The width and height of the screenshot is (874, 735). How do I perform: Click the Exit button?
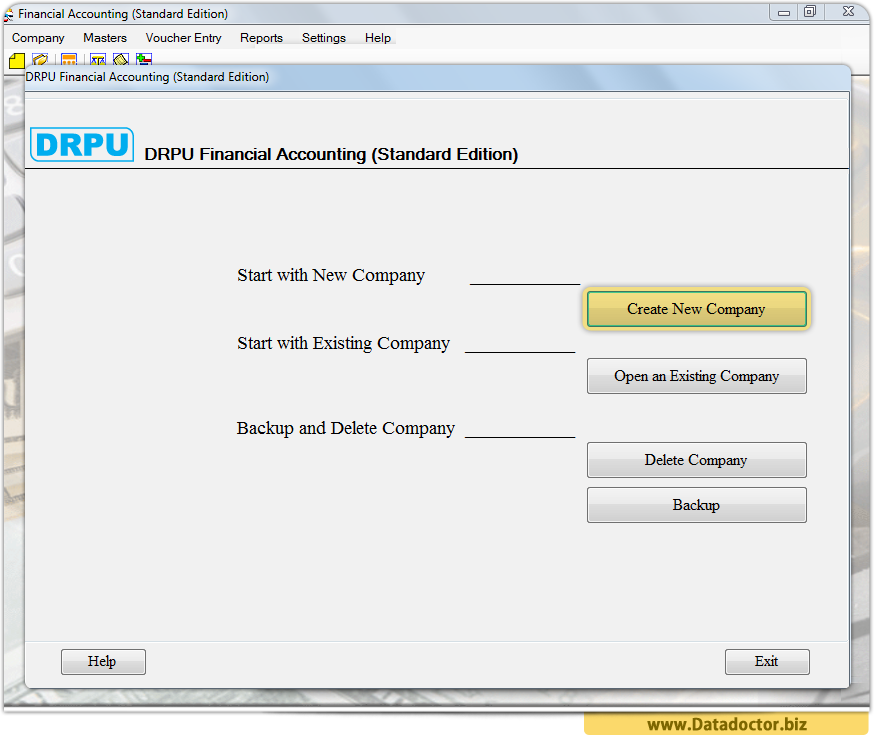click(x=767, y=661)
